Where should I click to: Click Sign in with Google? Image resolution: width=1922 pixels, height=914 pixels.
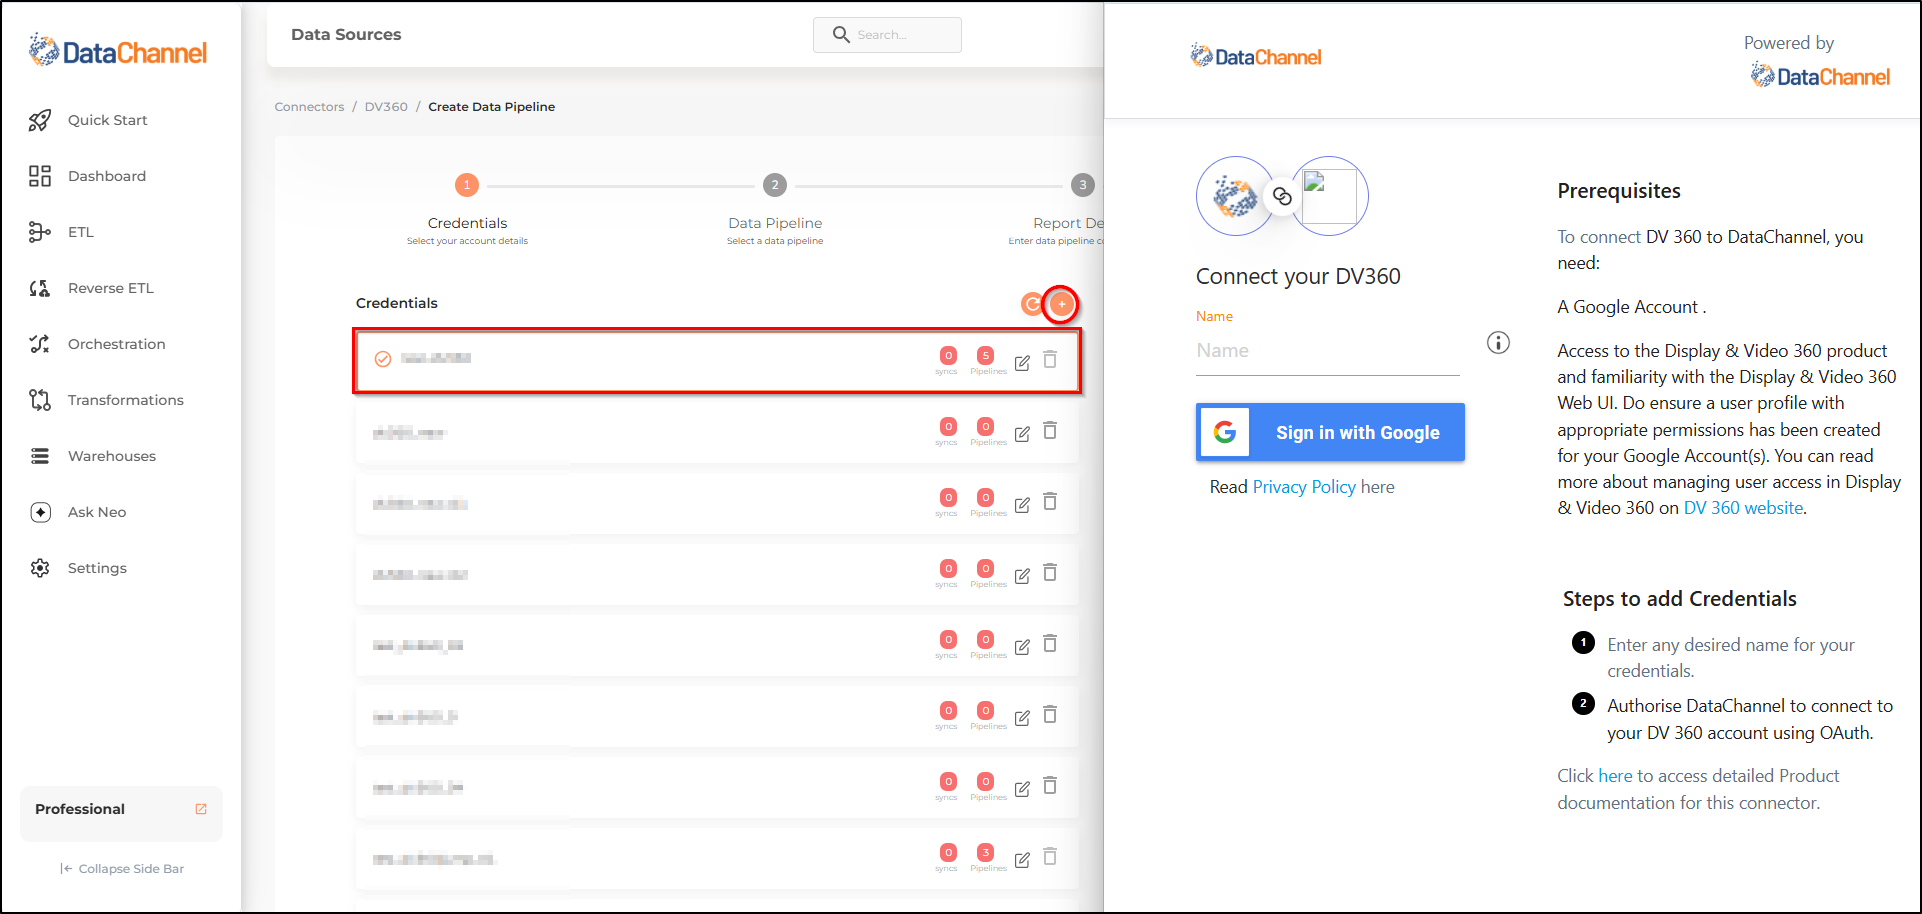(1330, 432)
